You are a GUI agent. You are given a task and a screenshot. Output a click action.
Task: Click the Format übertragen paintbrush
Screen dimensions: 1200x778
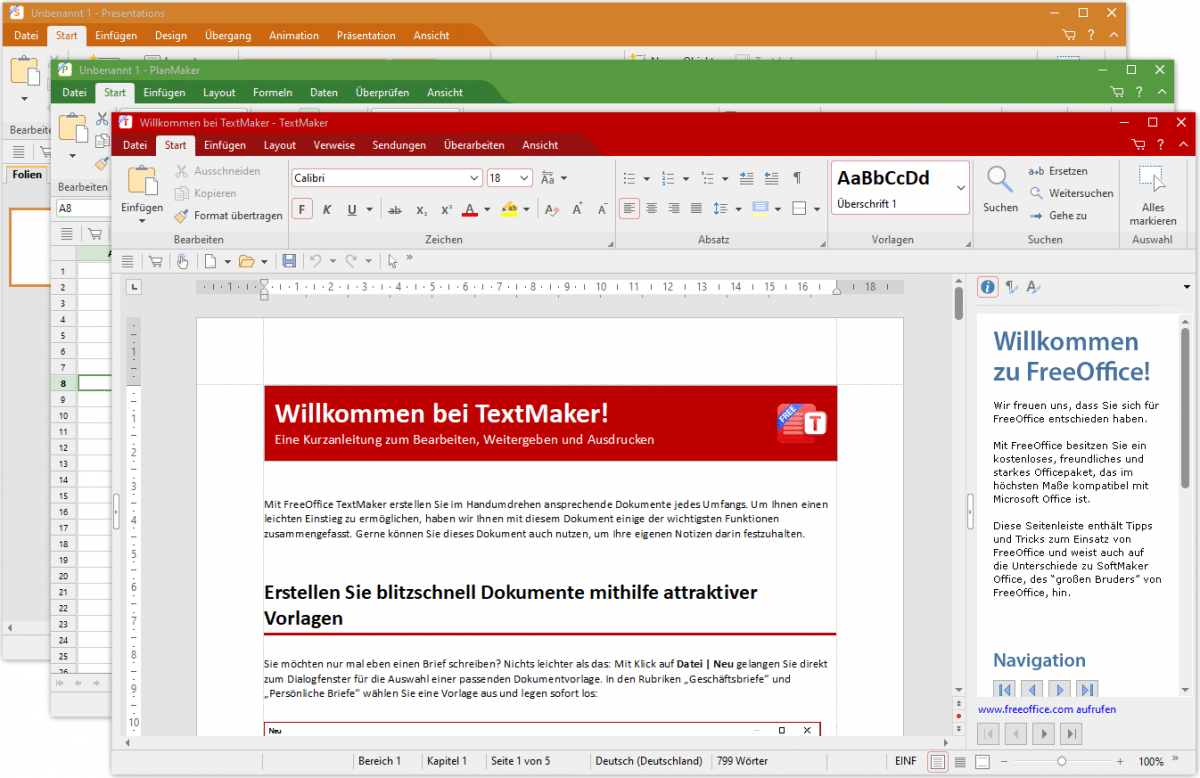coord(181,215)
